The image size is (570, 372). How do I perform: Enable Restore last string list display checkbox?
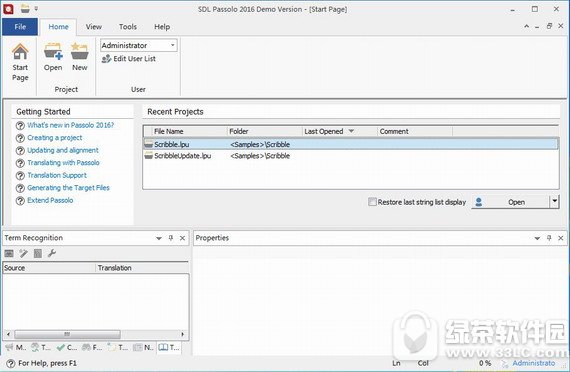(x=372, y=202)
